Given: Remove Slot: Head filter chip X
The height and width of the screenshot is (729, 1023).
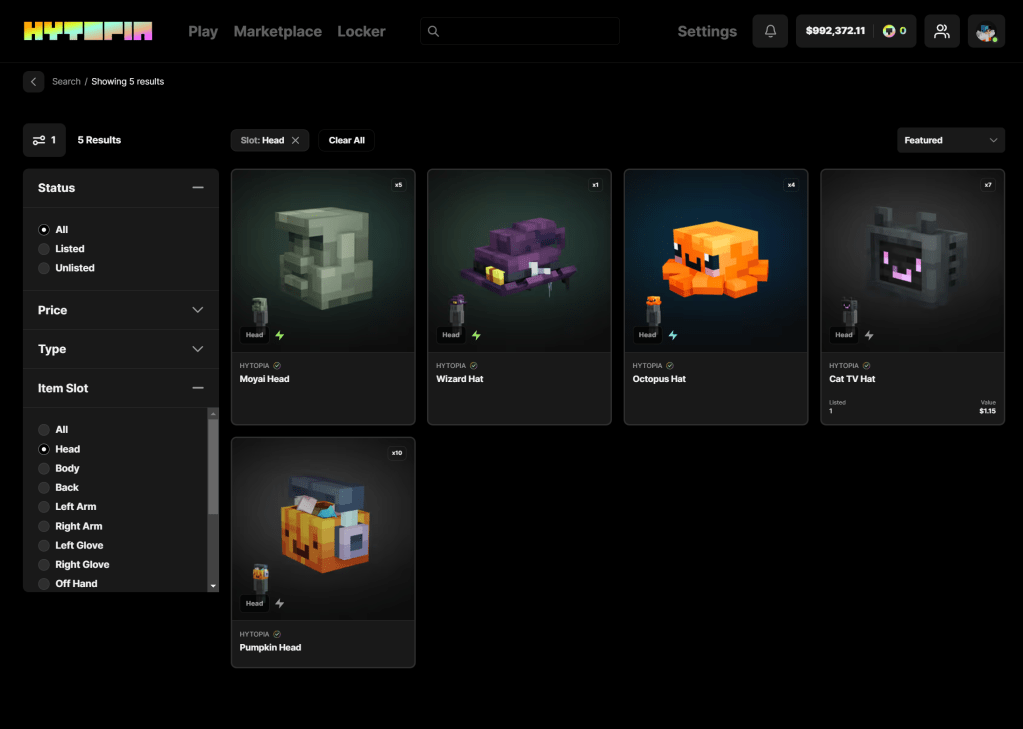Looking at the screenshot, I should (295, 140).
